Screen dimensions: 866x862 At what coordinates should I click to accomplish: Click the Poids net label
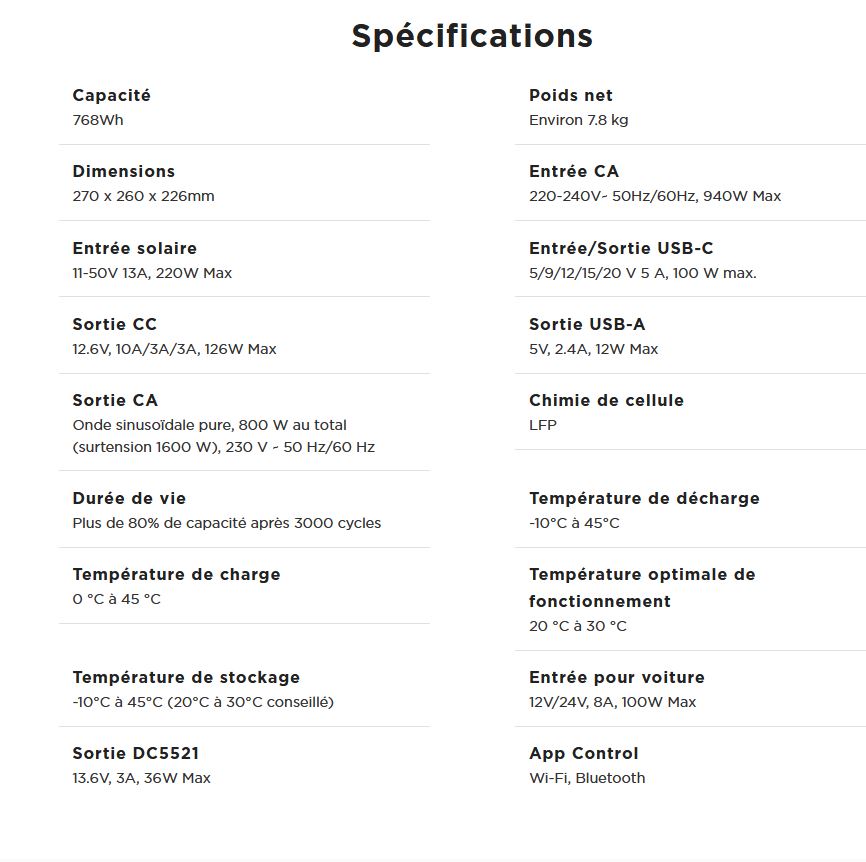coord(571,96)
